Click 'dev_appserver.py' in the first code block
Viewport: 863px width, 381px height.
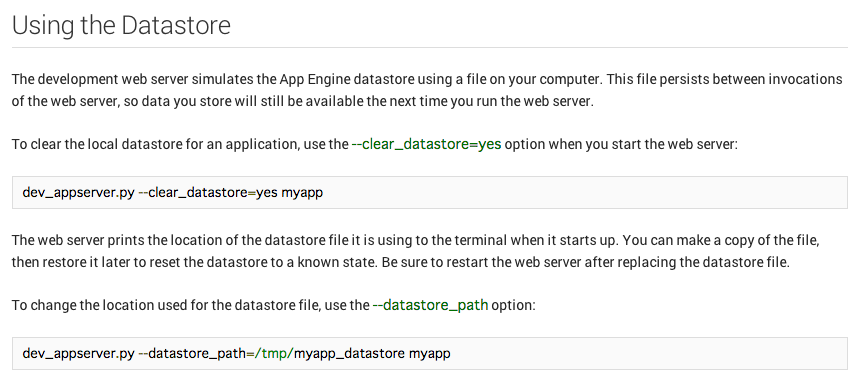pyautogui.click(x=78, y=193)
